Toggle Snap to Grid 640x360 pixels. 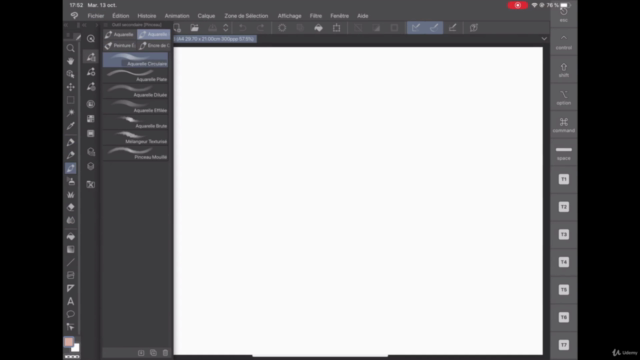click(452, 28)
